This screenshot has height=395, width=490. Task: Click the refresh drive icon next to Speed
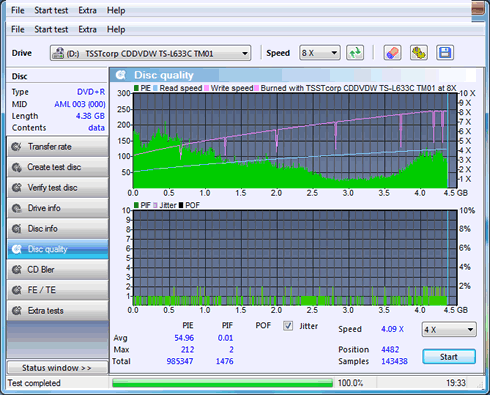(x=355, y=53)
